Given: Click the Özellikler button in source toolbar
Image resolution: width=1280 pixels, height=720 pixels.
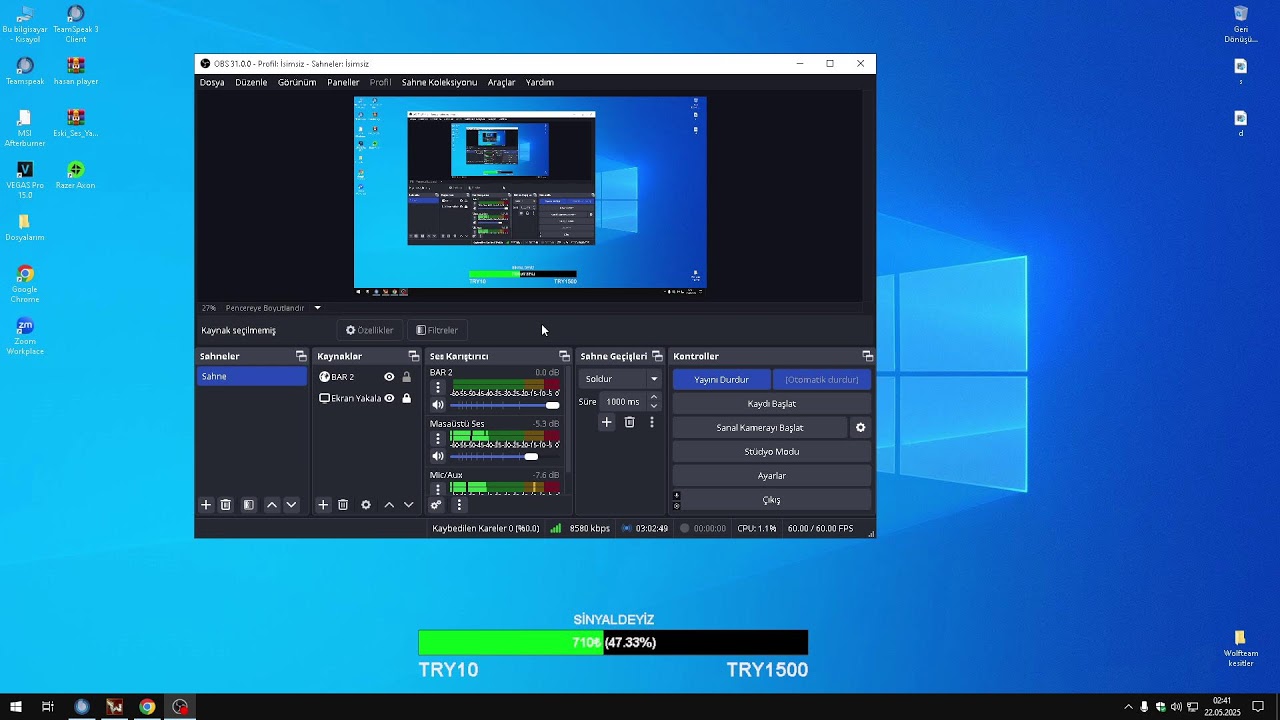Looking at the screenshot, I should (370, 330).
